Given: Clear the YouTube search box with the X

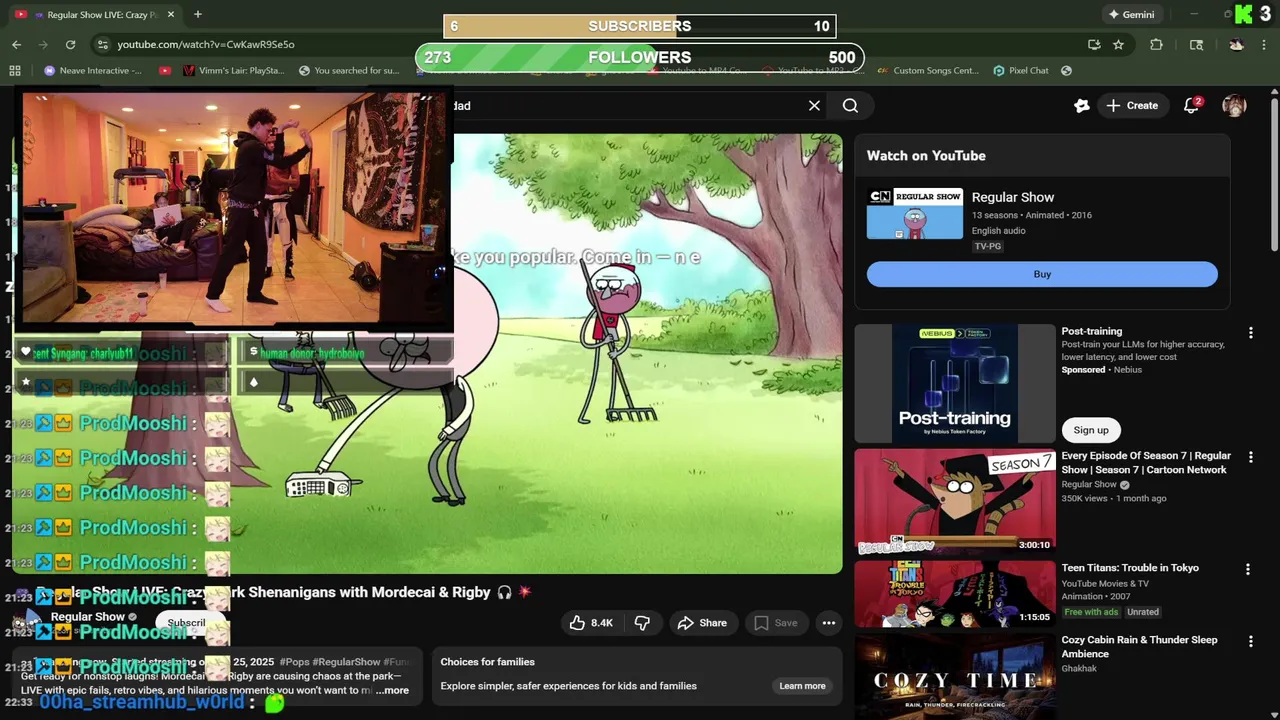Looking at the screenshot, I should pos(814,105).
